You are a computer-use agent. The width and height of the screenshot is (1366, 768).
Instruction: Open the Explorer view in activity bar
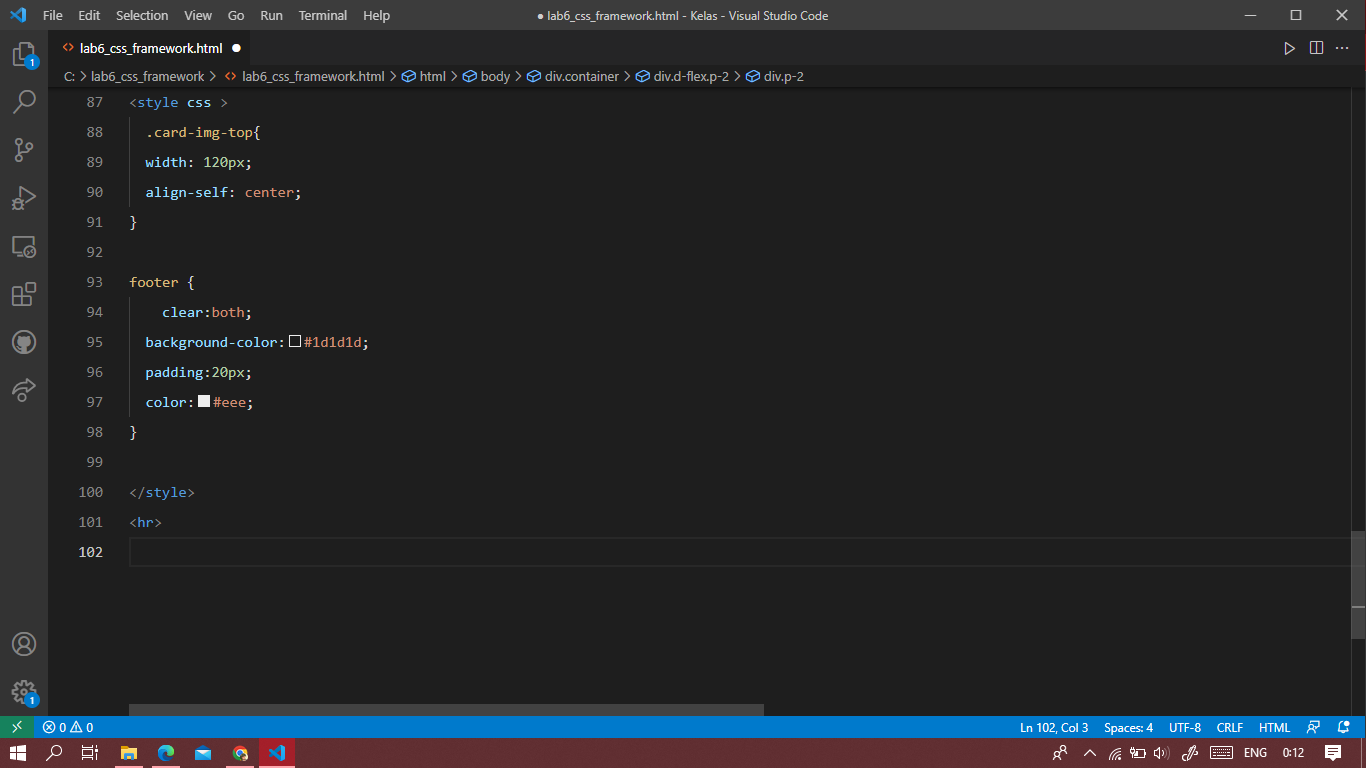point(24,54)
